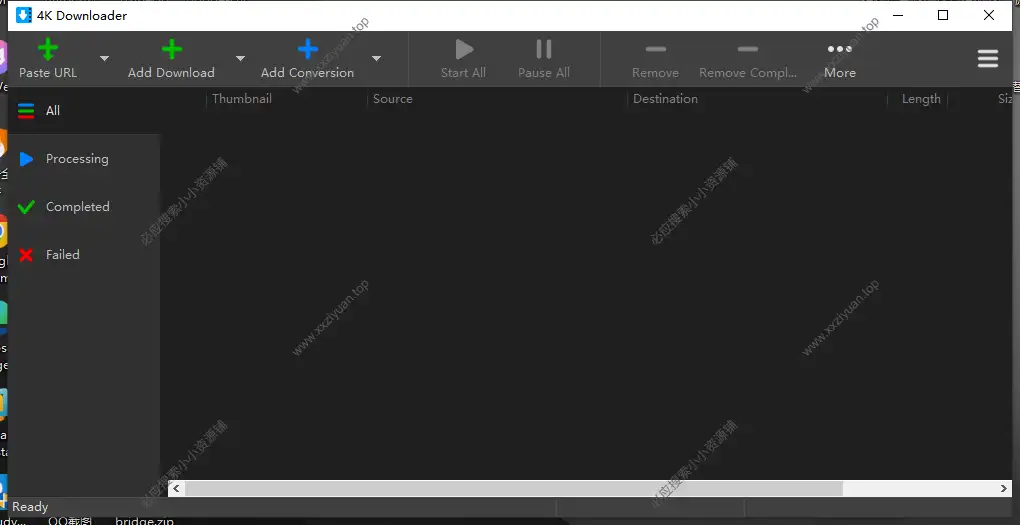Click the Add Download plus icon
Screen dimensions: 1020x525
point(171,49)
